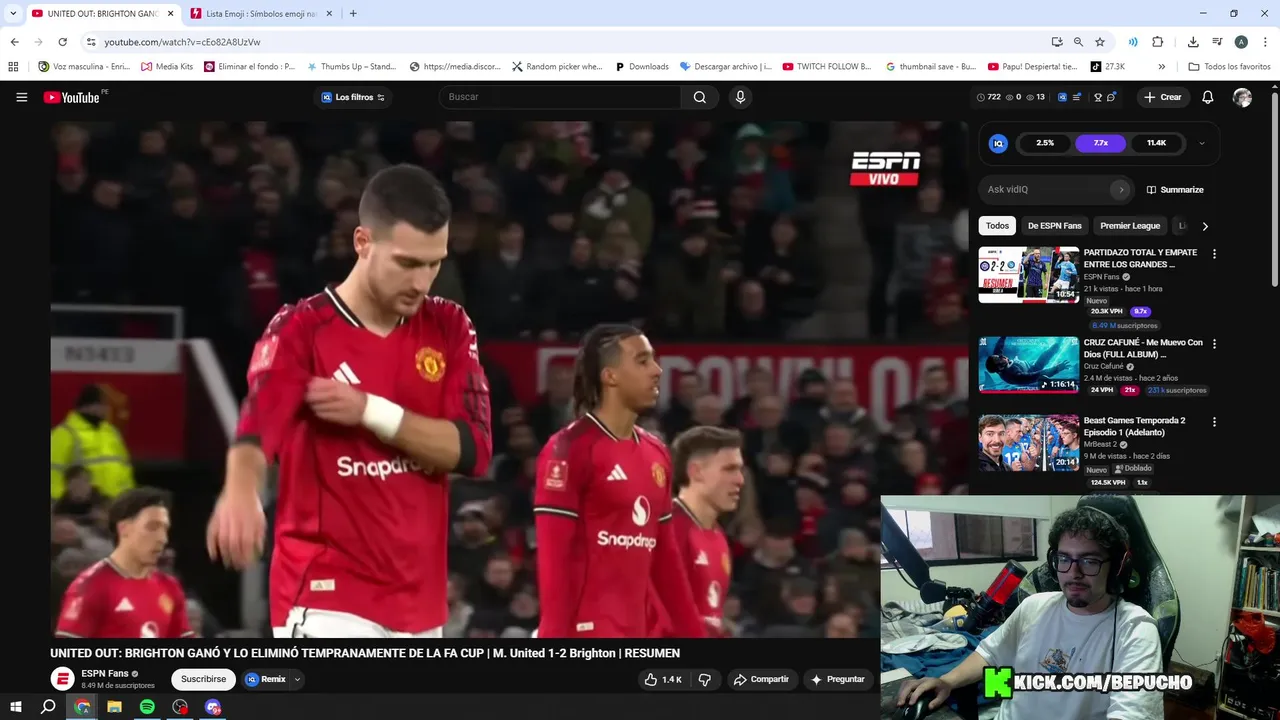Open File Explorer from the taskbar
Viewport: 1280px width, 720px height.
pos(114,707)
